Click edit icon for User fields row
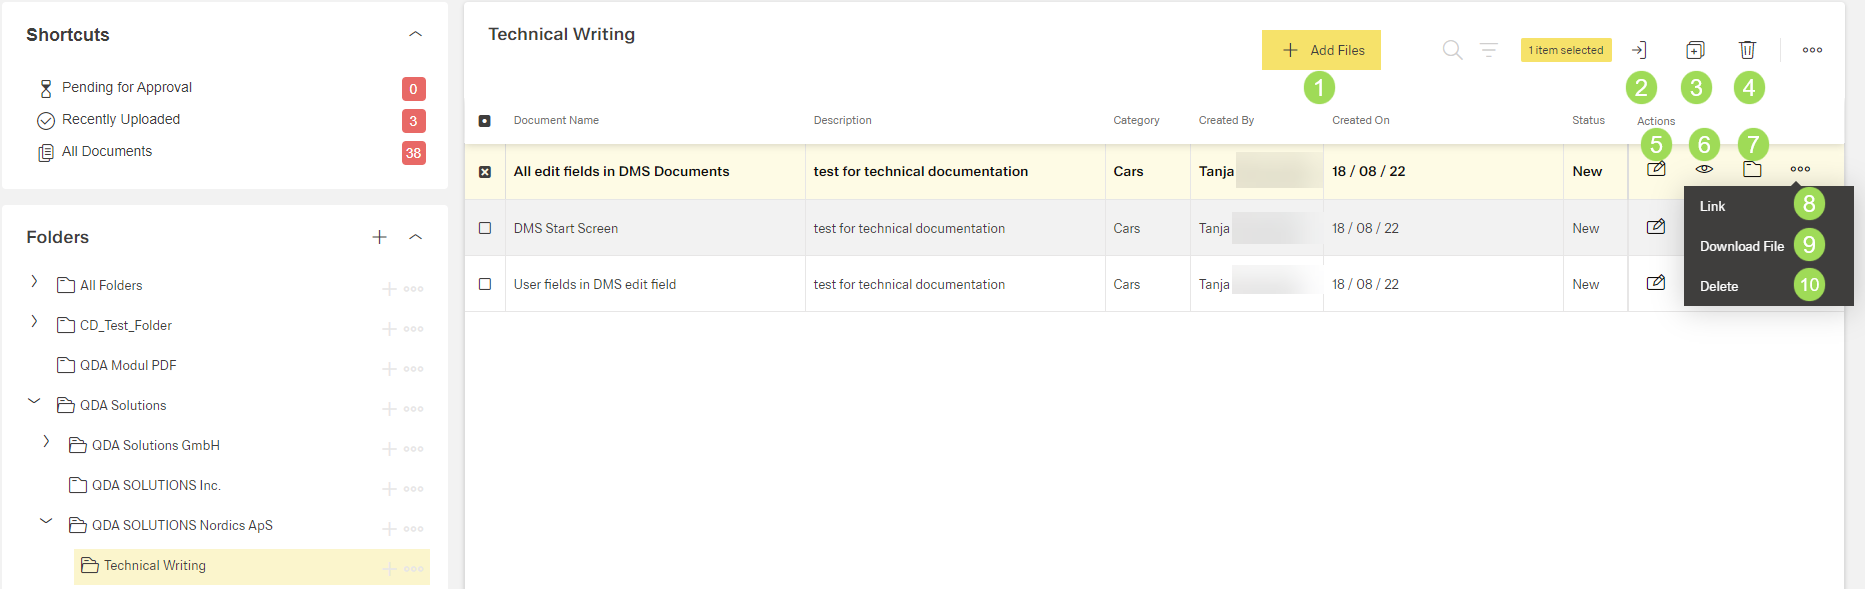Screen dimensions: 1865x589 click(x=1656, y=283)
